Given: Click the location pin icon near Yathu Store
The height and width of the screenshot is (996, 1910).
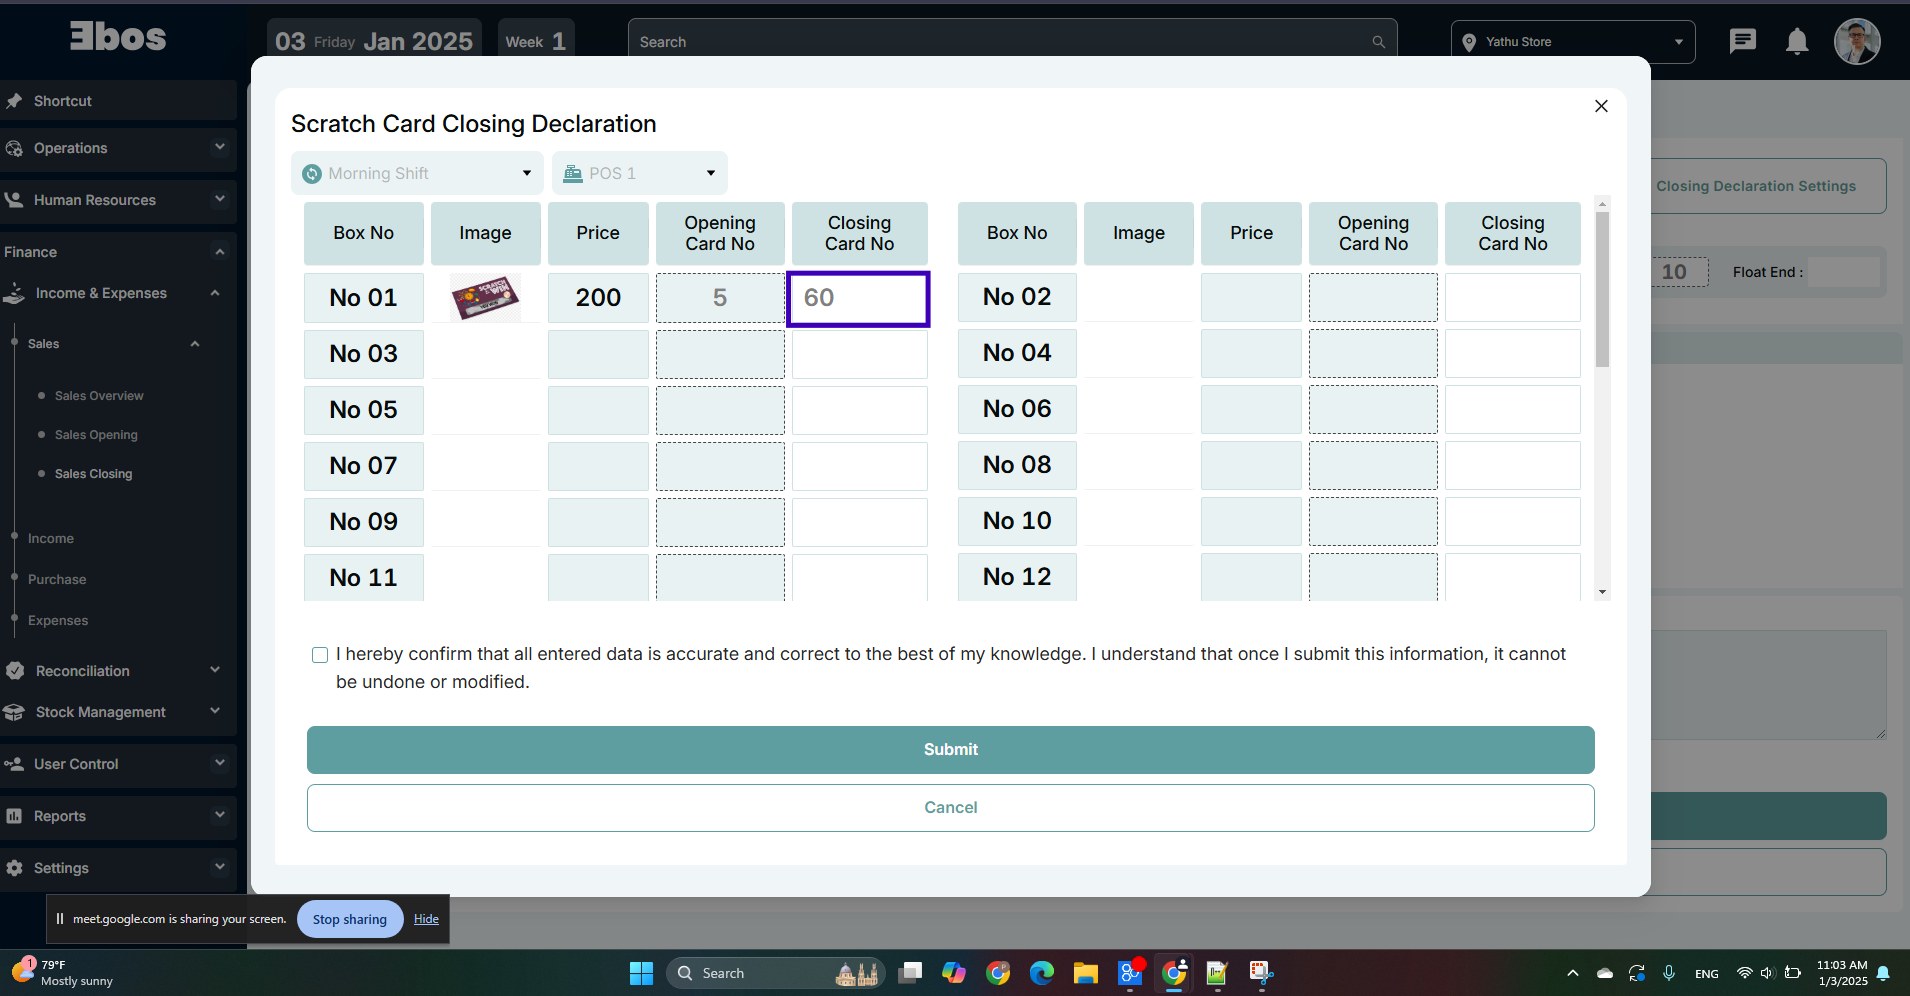Looking at the screenshot, I should coord(1469,42).
